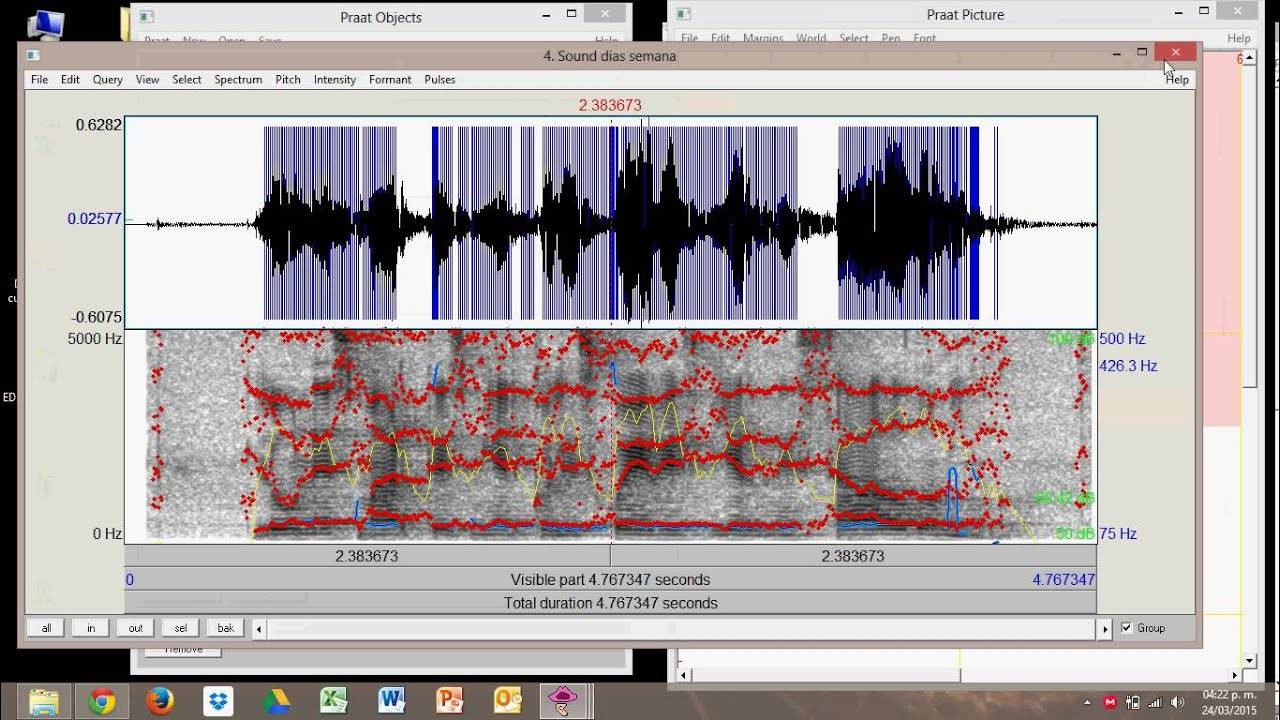Open the Formant menu
The height and width of the screenshot is (720, 1280).
pos(390,80)
